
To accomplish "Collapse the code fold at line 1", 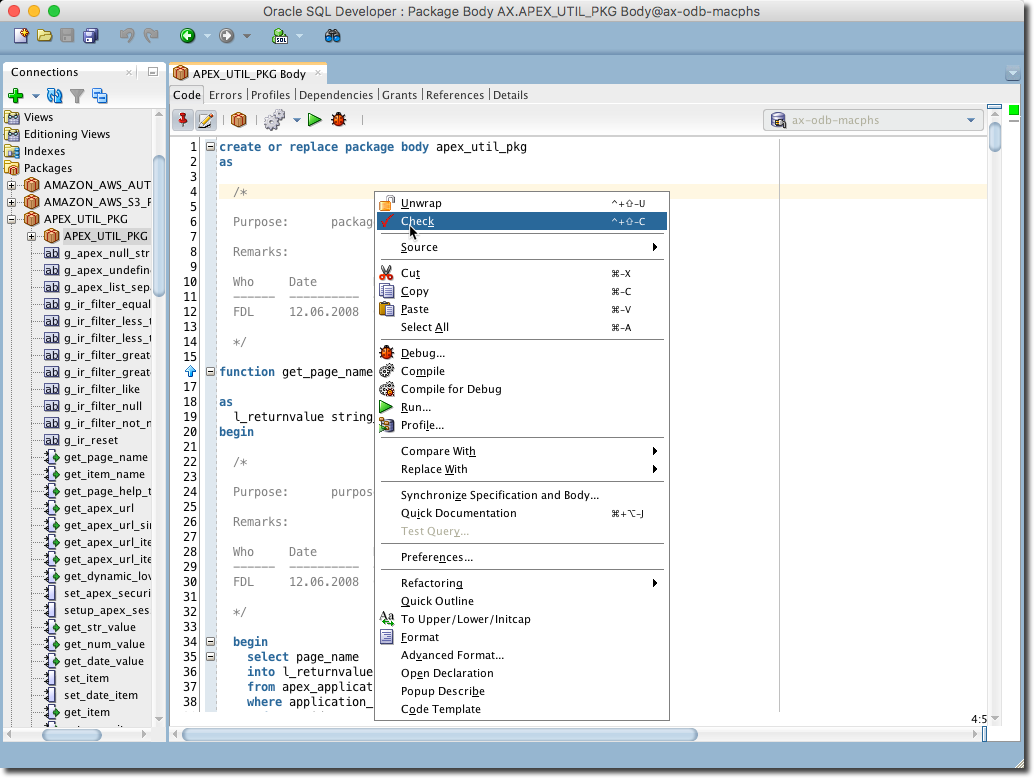I will (211, 147).
